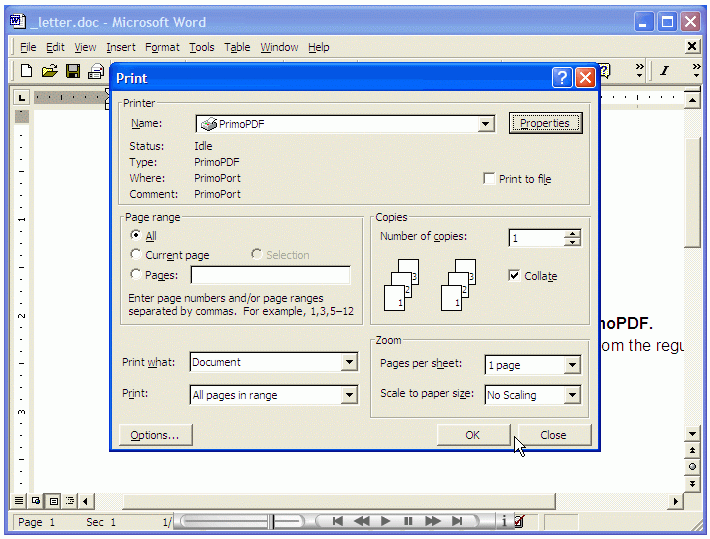Click the horizontal scrollbar right arrow
710x539 pixels.
675,501
